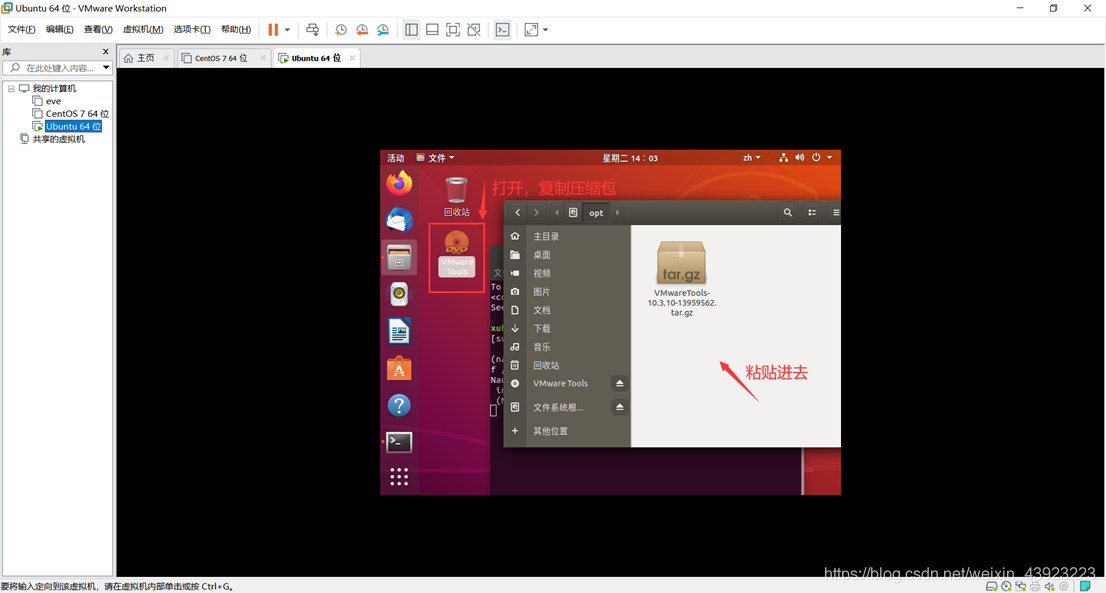Image resolution: width=1106 pixels, height=593 pixels.
Task: Open the Ubuntu power system menu
Action: pyautogui.click(x=822, y=158)
